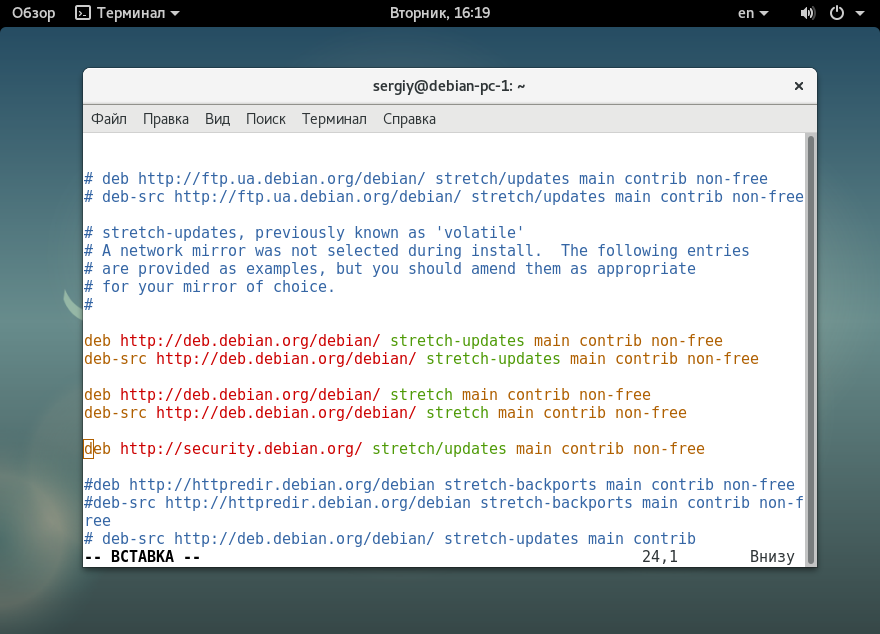Click the commented deb ftp.ua.debian.org stretch/updates line
880x634 pixels.
426,179
